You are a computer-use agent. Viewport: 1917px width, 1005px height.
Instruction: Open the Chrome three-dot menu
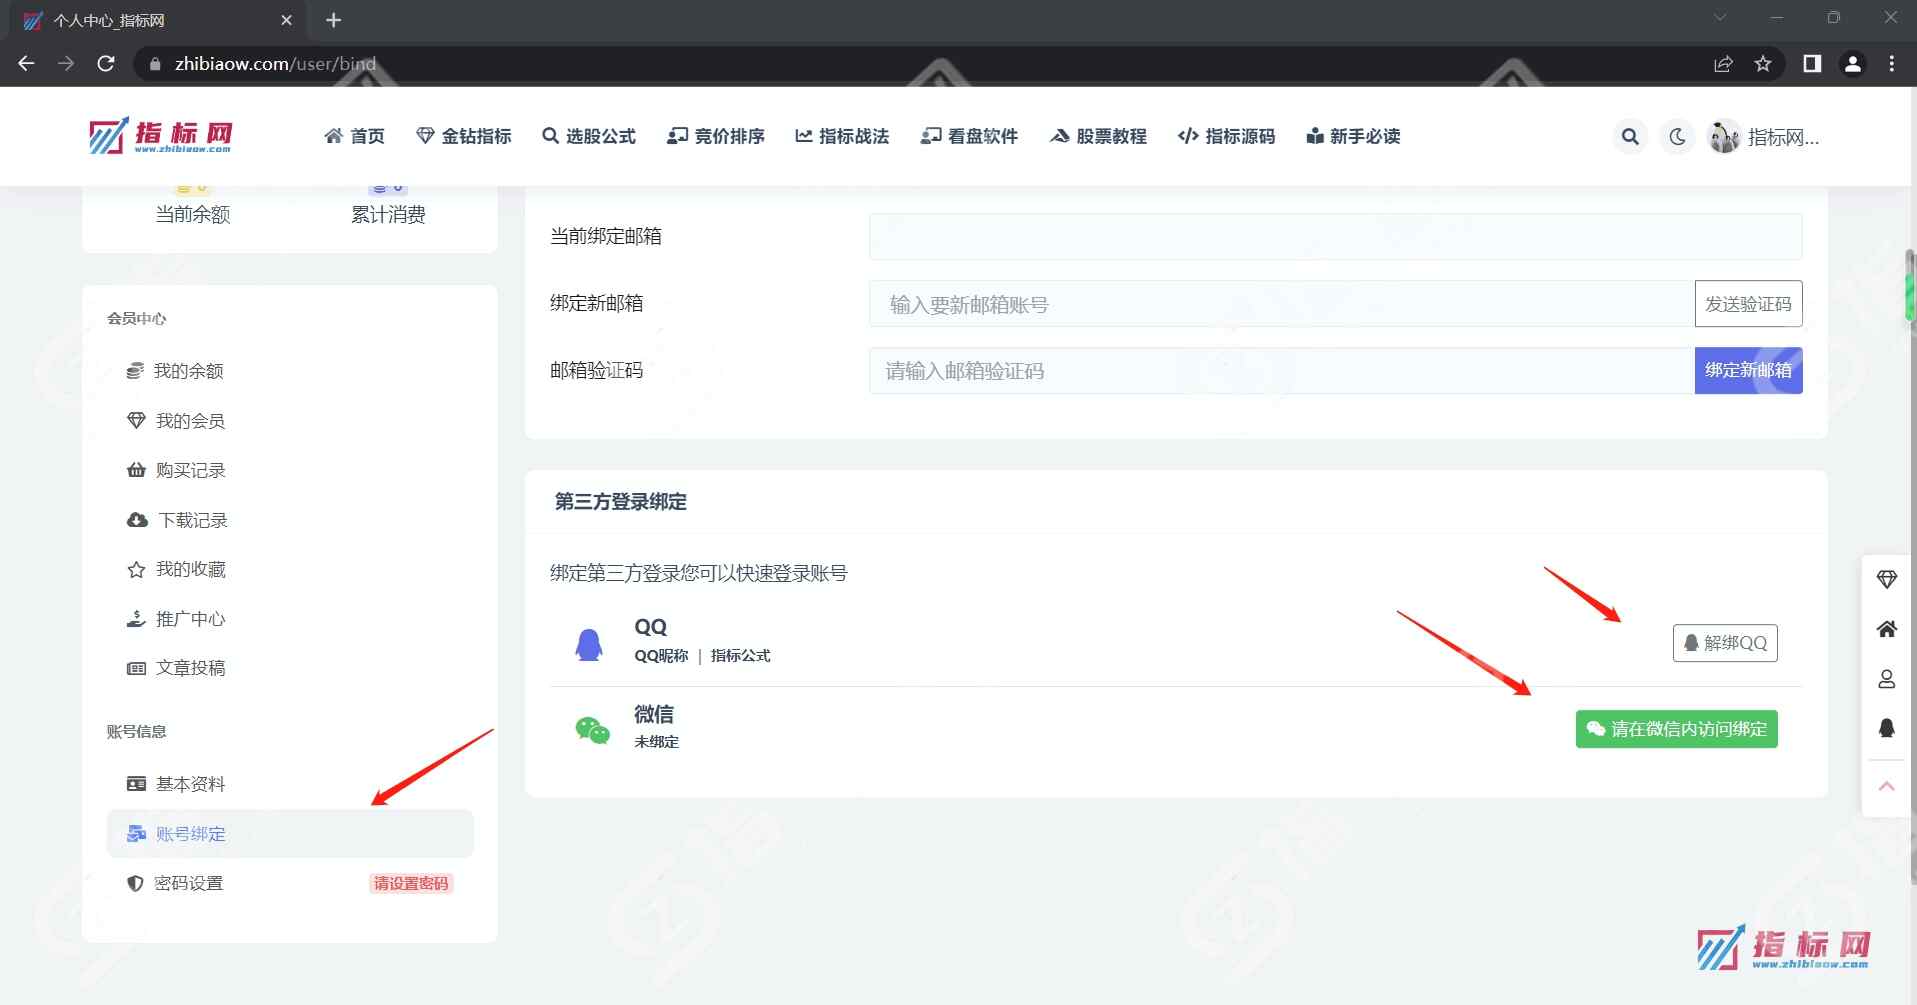1891,63
